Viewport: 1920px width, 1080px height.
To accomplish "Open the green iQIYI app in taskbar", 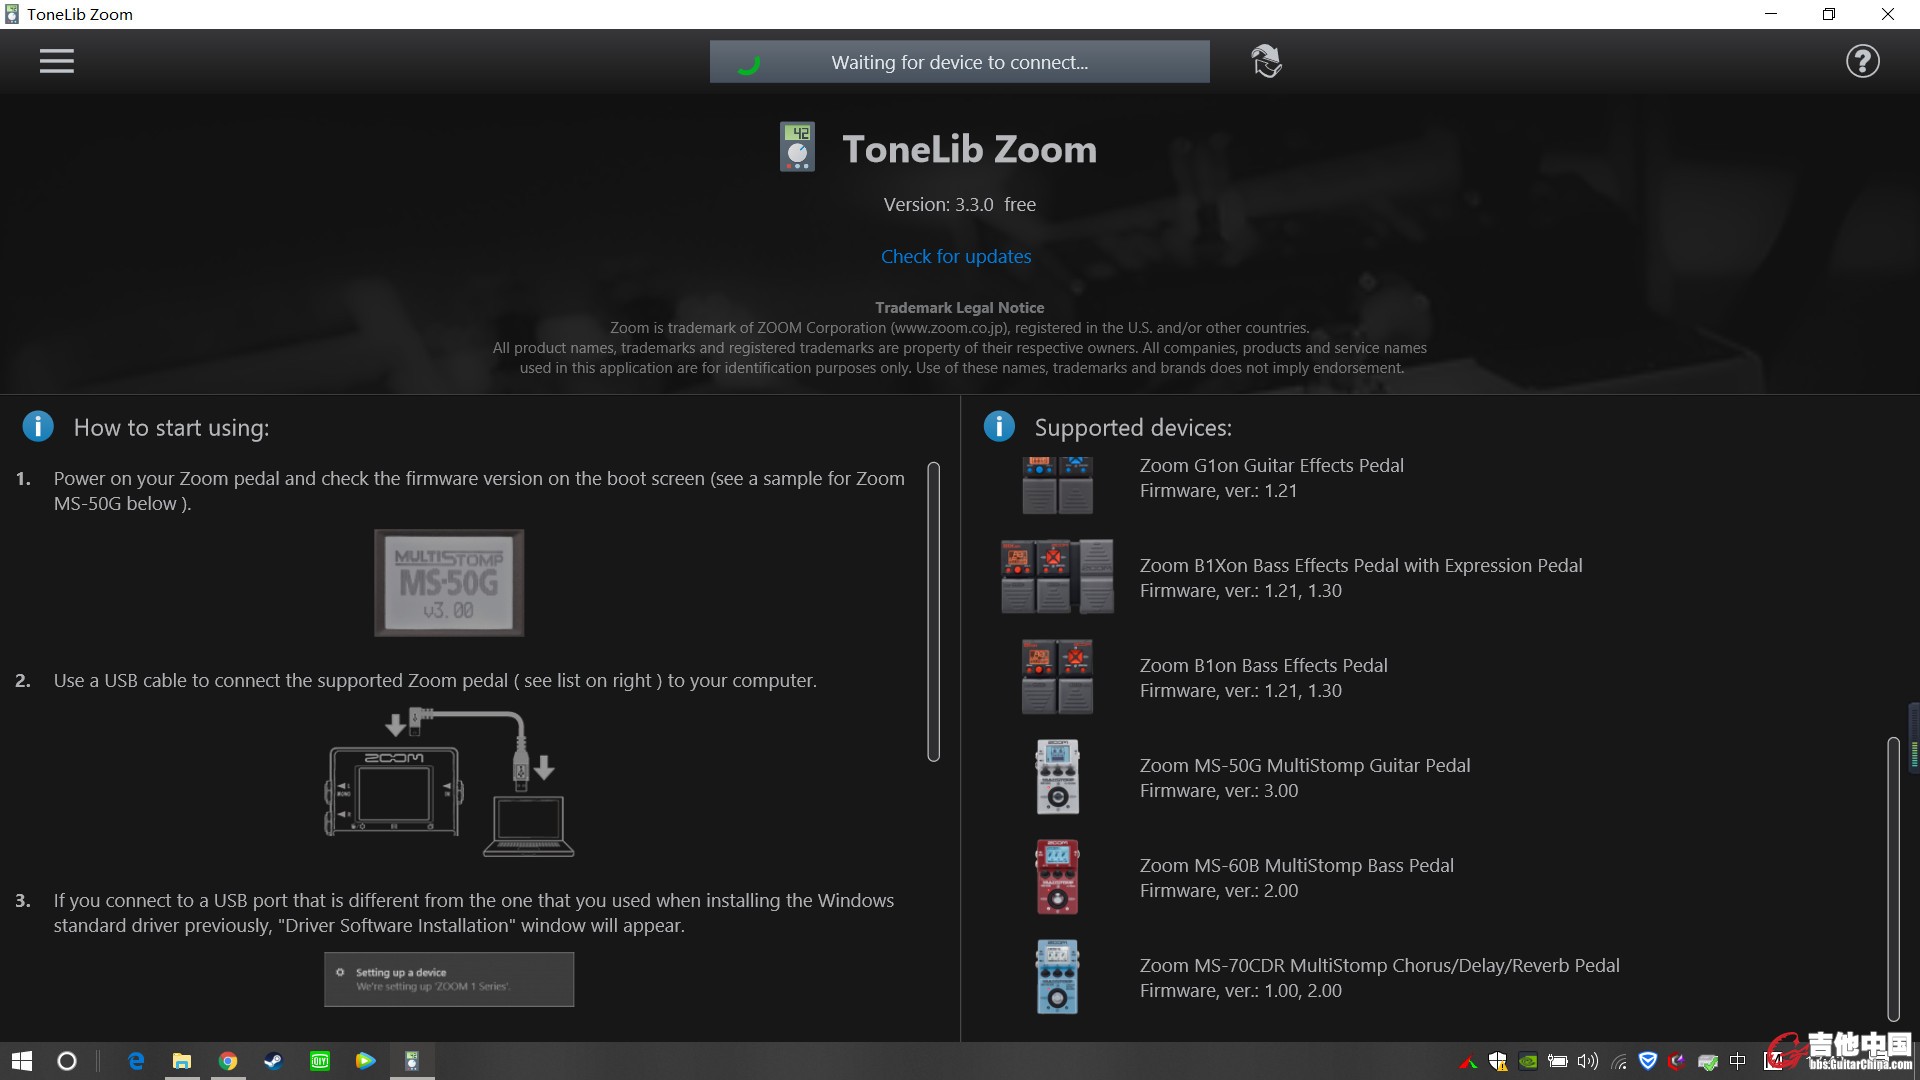I will [x=320, y=1061].
